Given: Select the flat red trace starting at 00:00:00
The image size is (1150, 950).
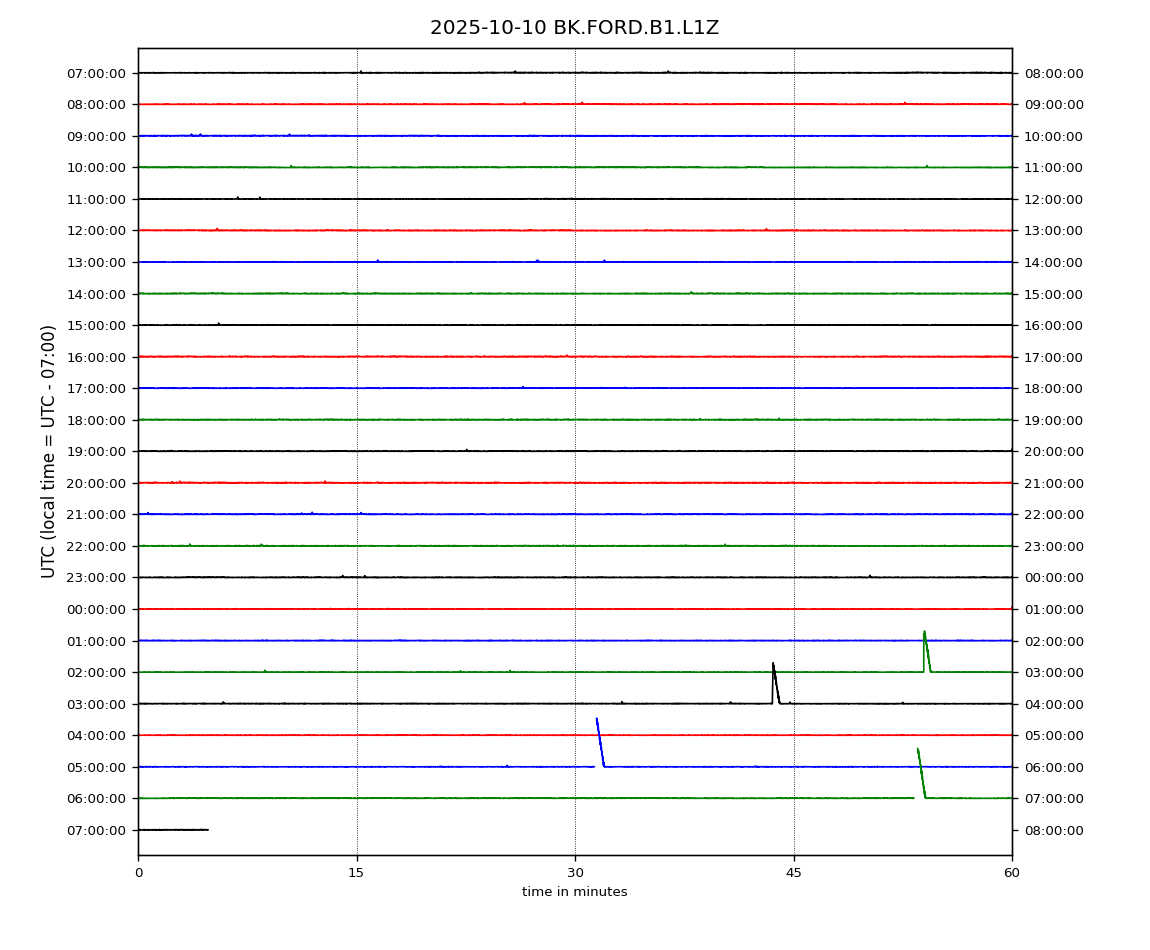Looking at the screenshot, I should click(x=575, y=609).
